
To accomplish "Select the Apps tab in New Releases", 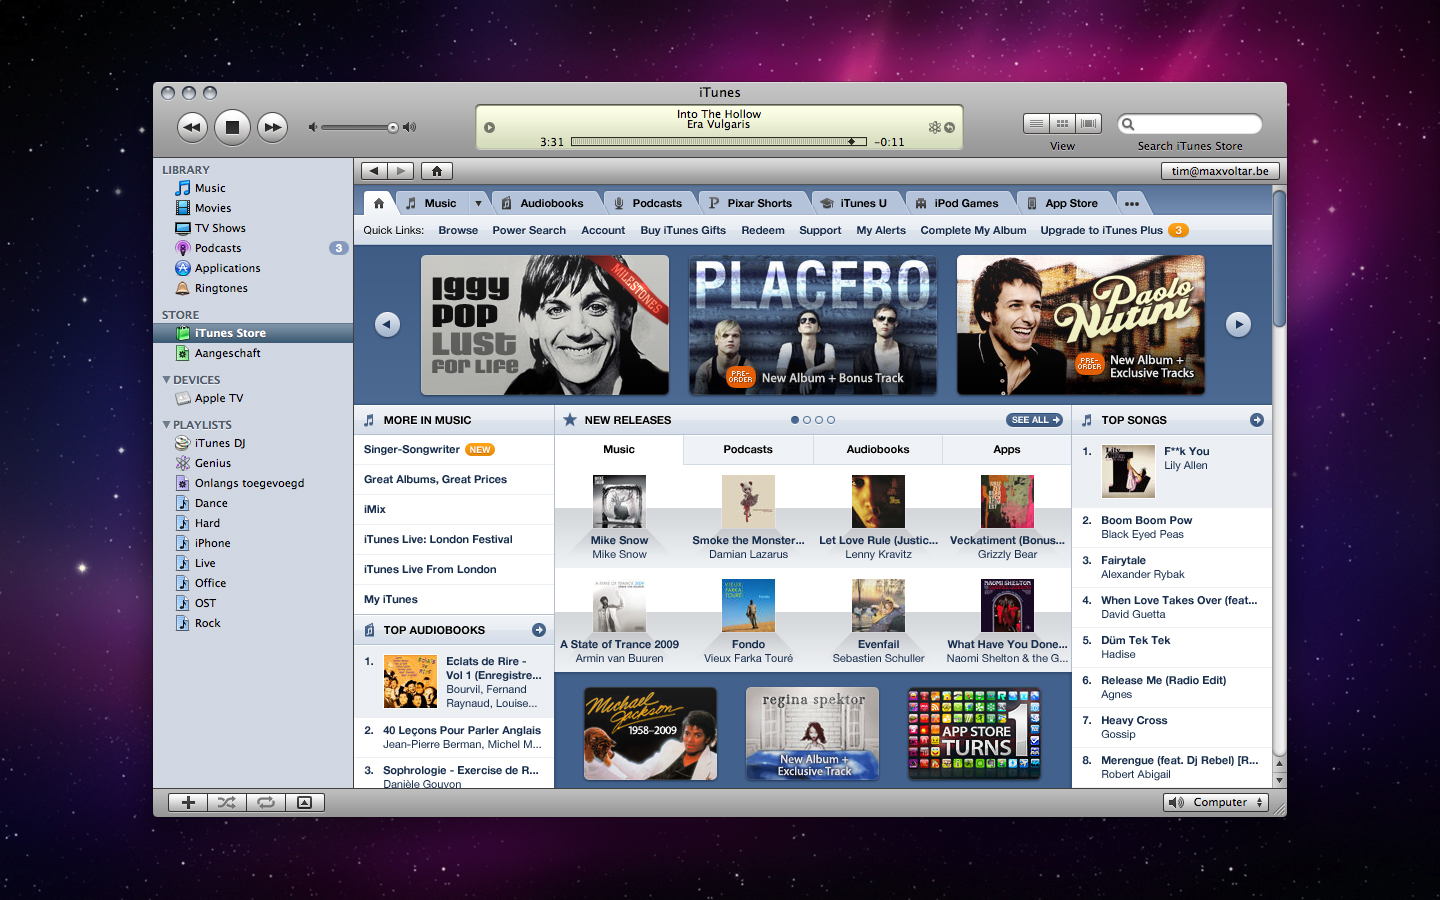I will (x=1007, y=449).
